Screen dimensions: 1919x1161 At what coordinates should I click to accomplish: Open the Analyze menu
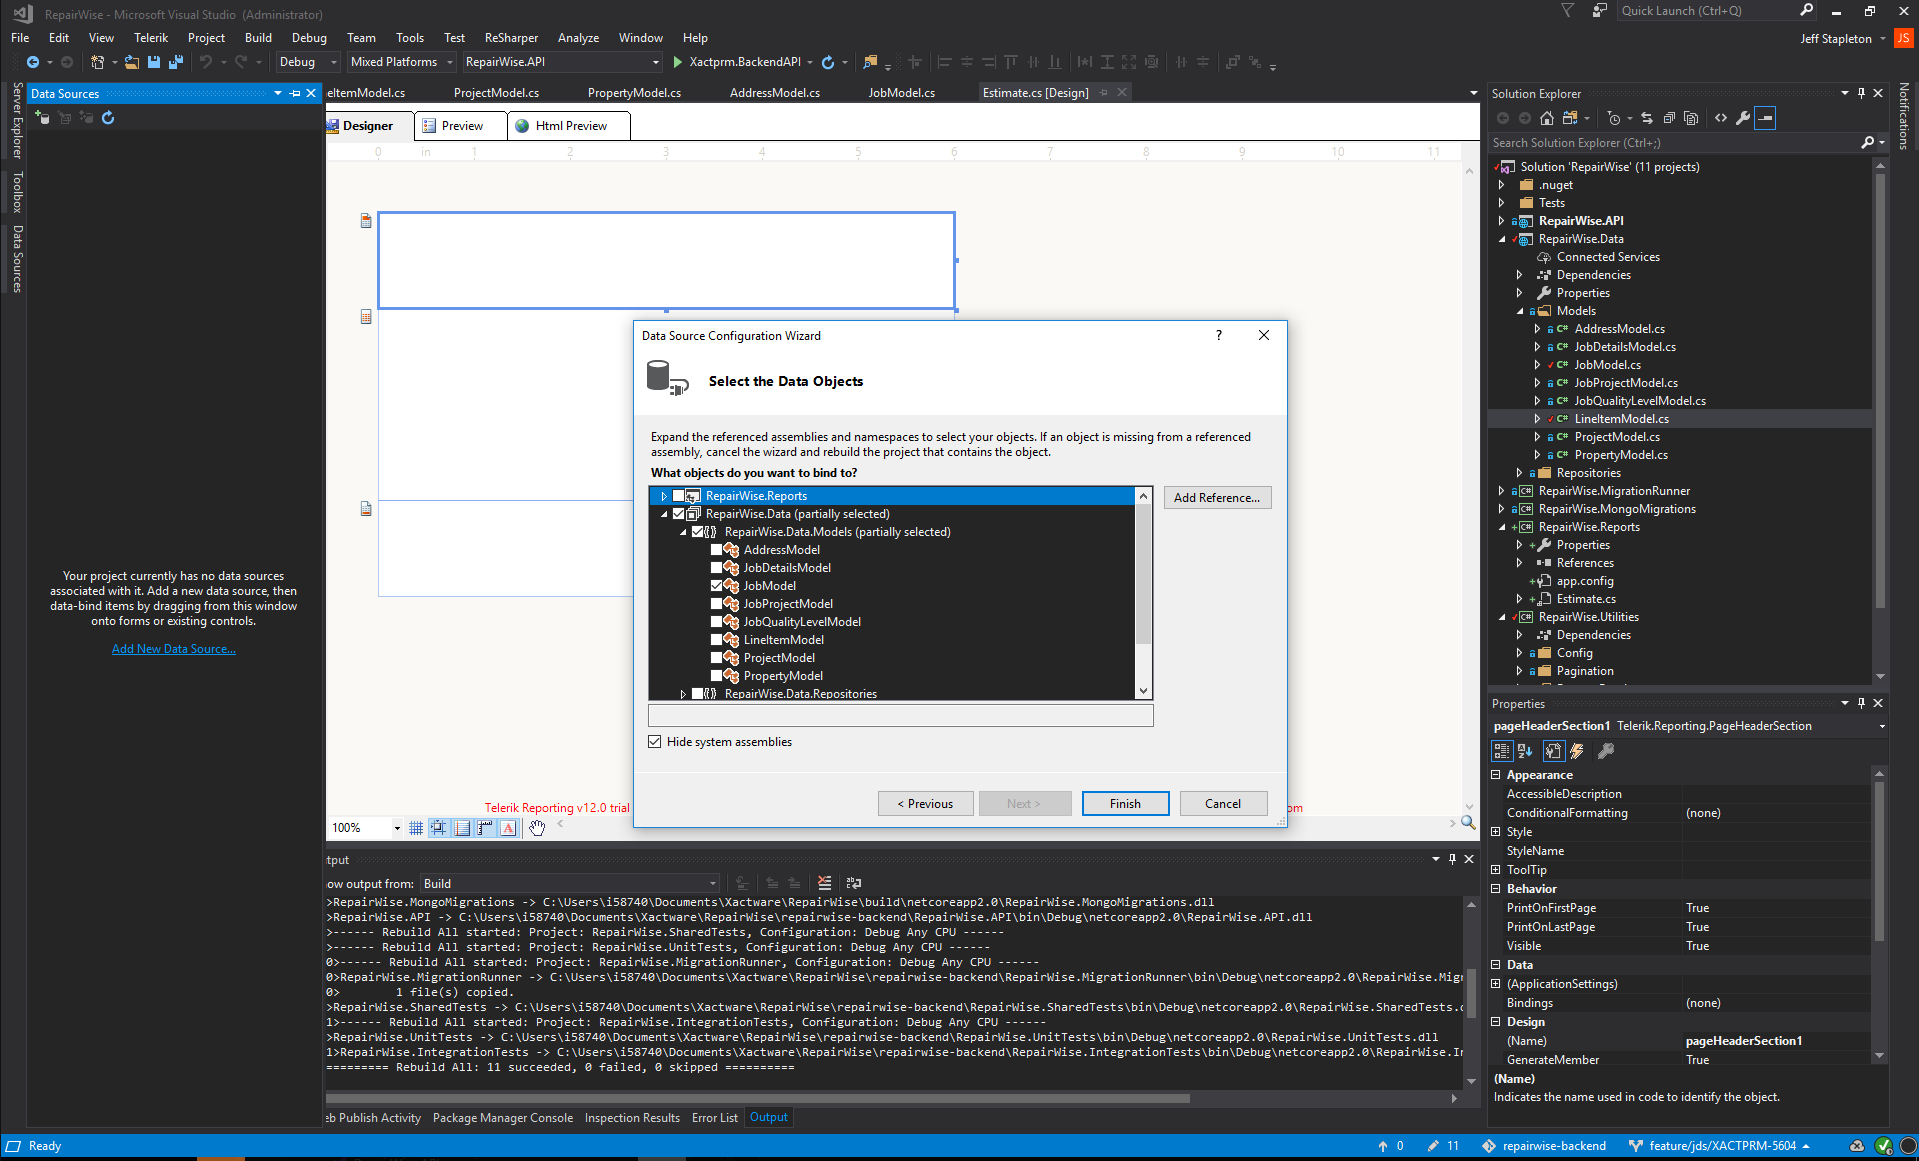tap(578, 38)
